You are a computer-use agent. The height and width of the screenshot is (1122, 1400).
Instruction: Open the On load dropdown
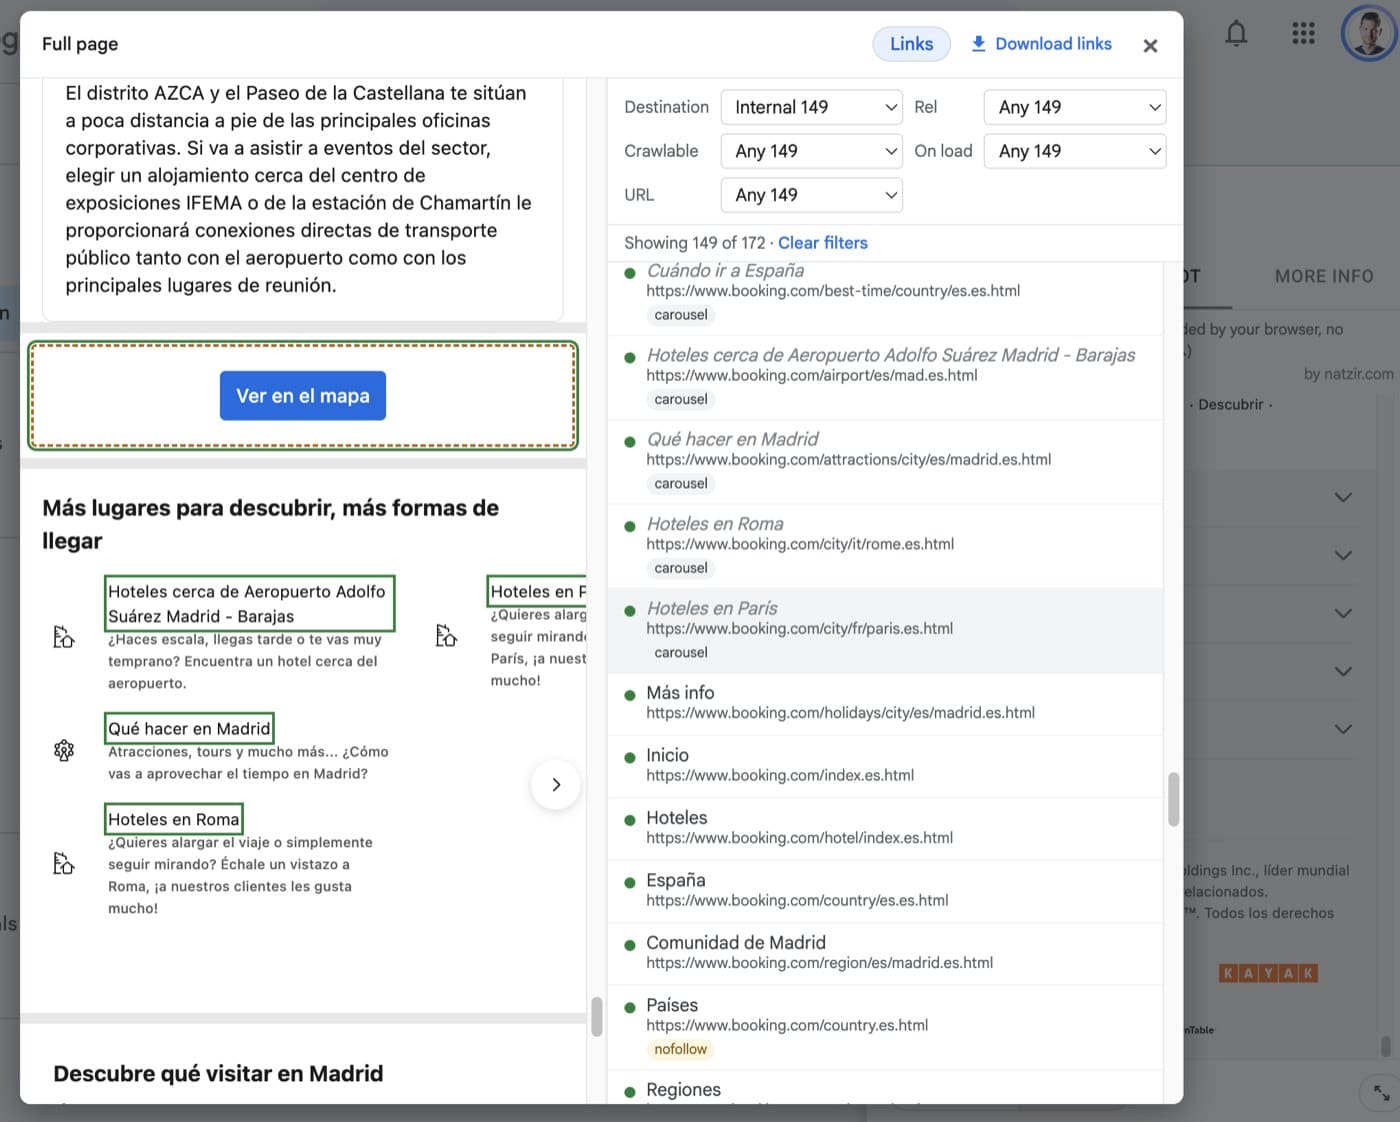pyautogui.click(x=1075, y=151)
